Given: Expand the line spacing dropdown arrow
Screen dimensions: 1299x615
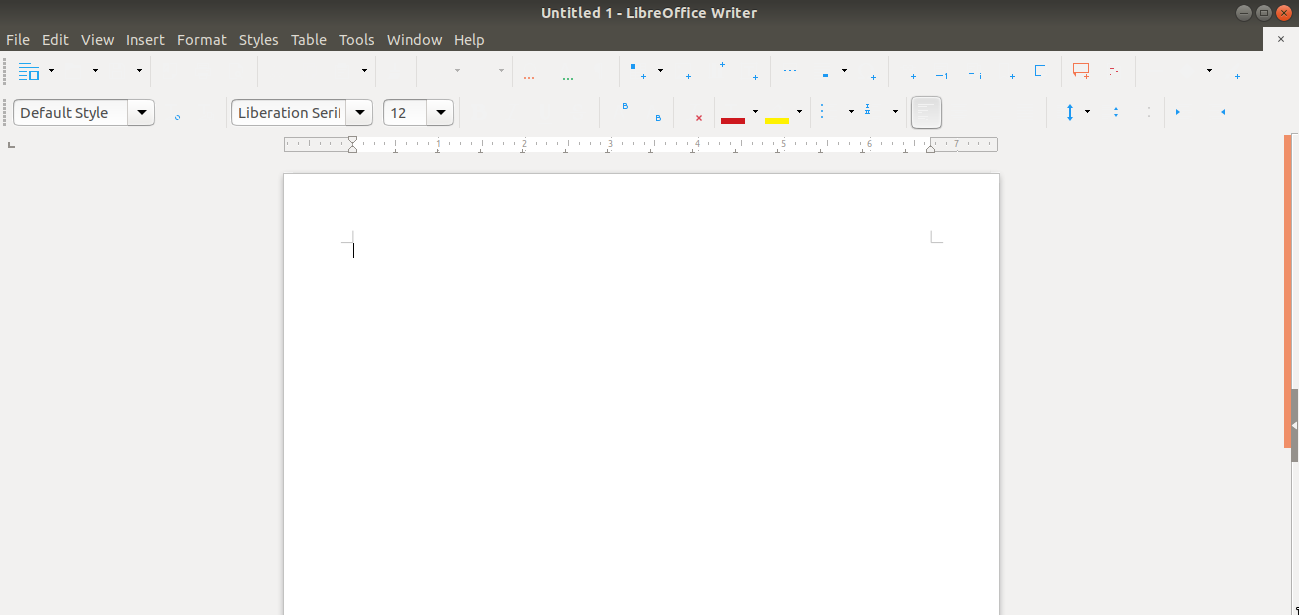Looking at the screenshot, I should pyautogui.click(x=1087, y=112).
